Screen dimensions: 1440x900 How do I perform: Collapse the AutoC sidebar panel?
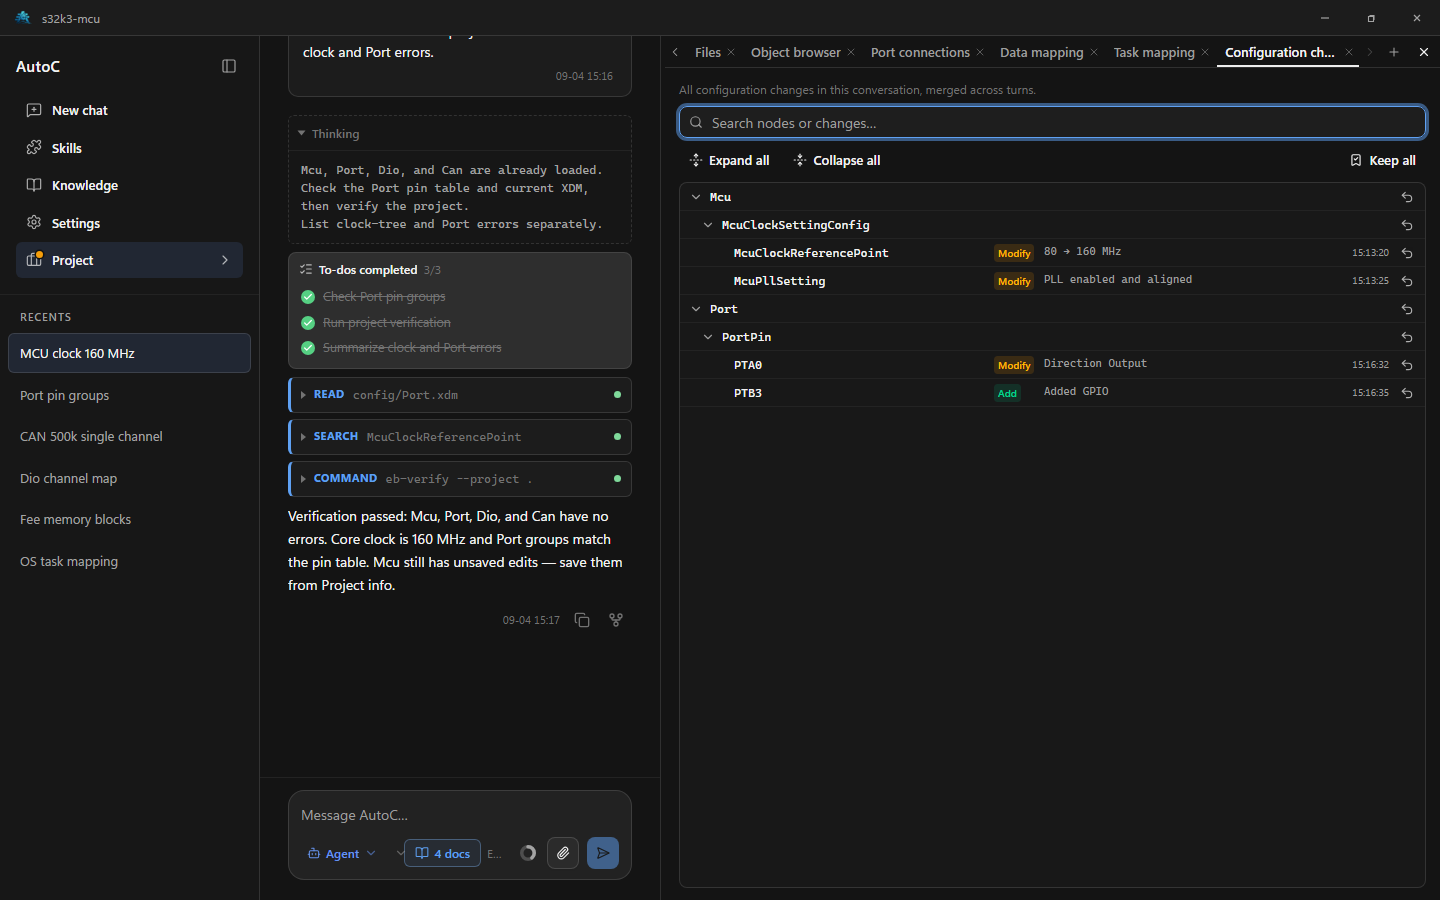[x=229, y=66]
